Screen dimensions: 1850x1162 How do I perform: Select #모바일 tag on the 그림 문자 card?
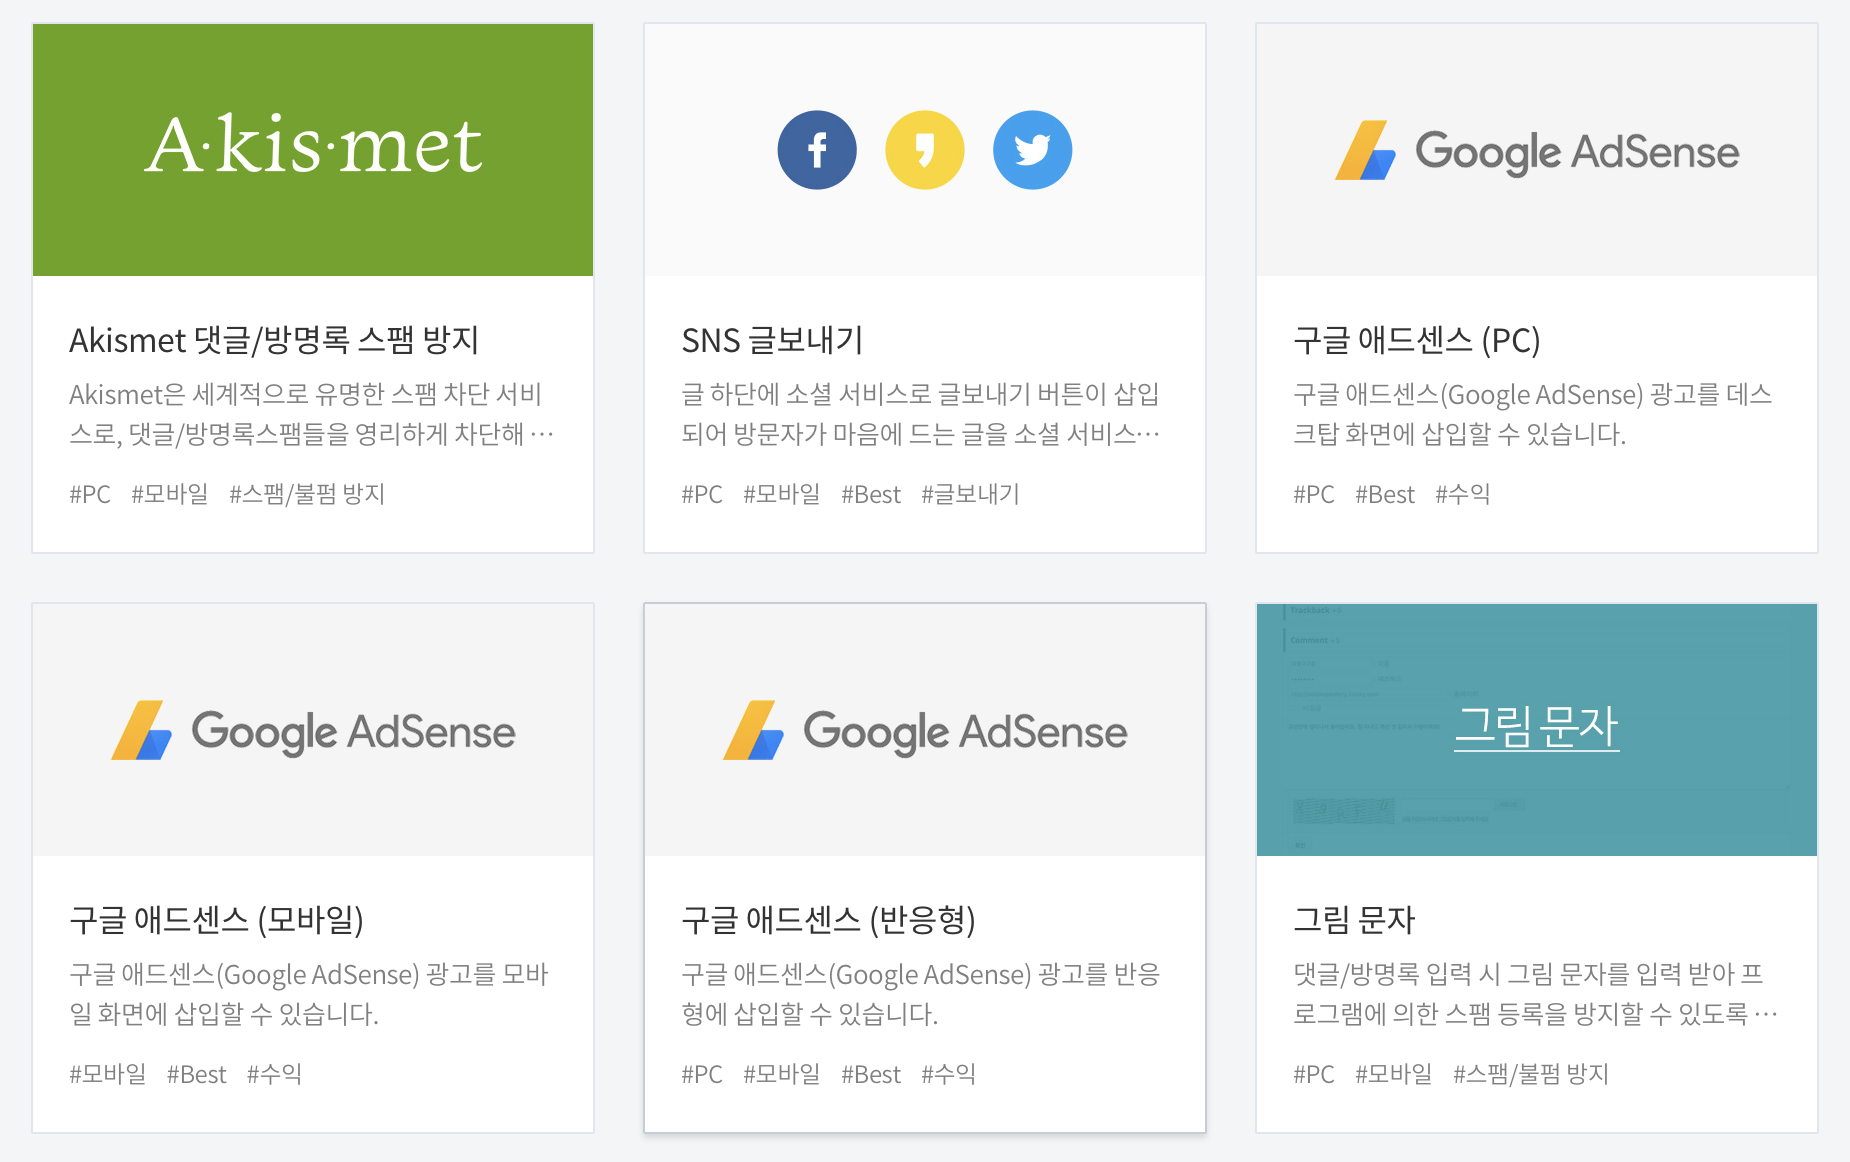1394,1074
